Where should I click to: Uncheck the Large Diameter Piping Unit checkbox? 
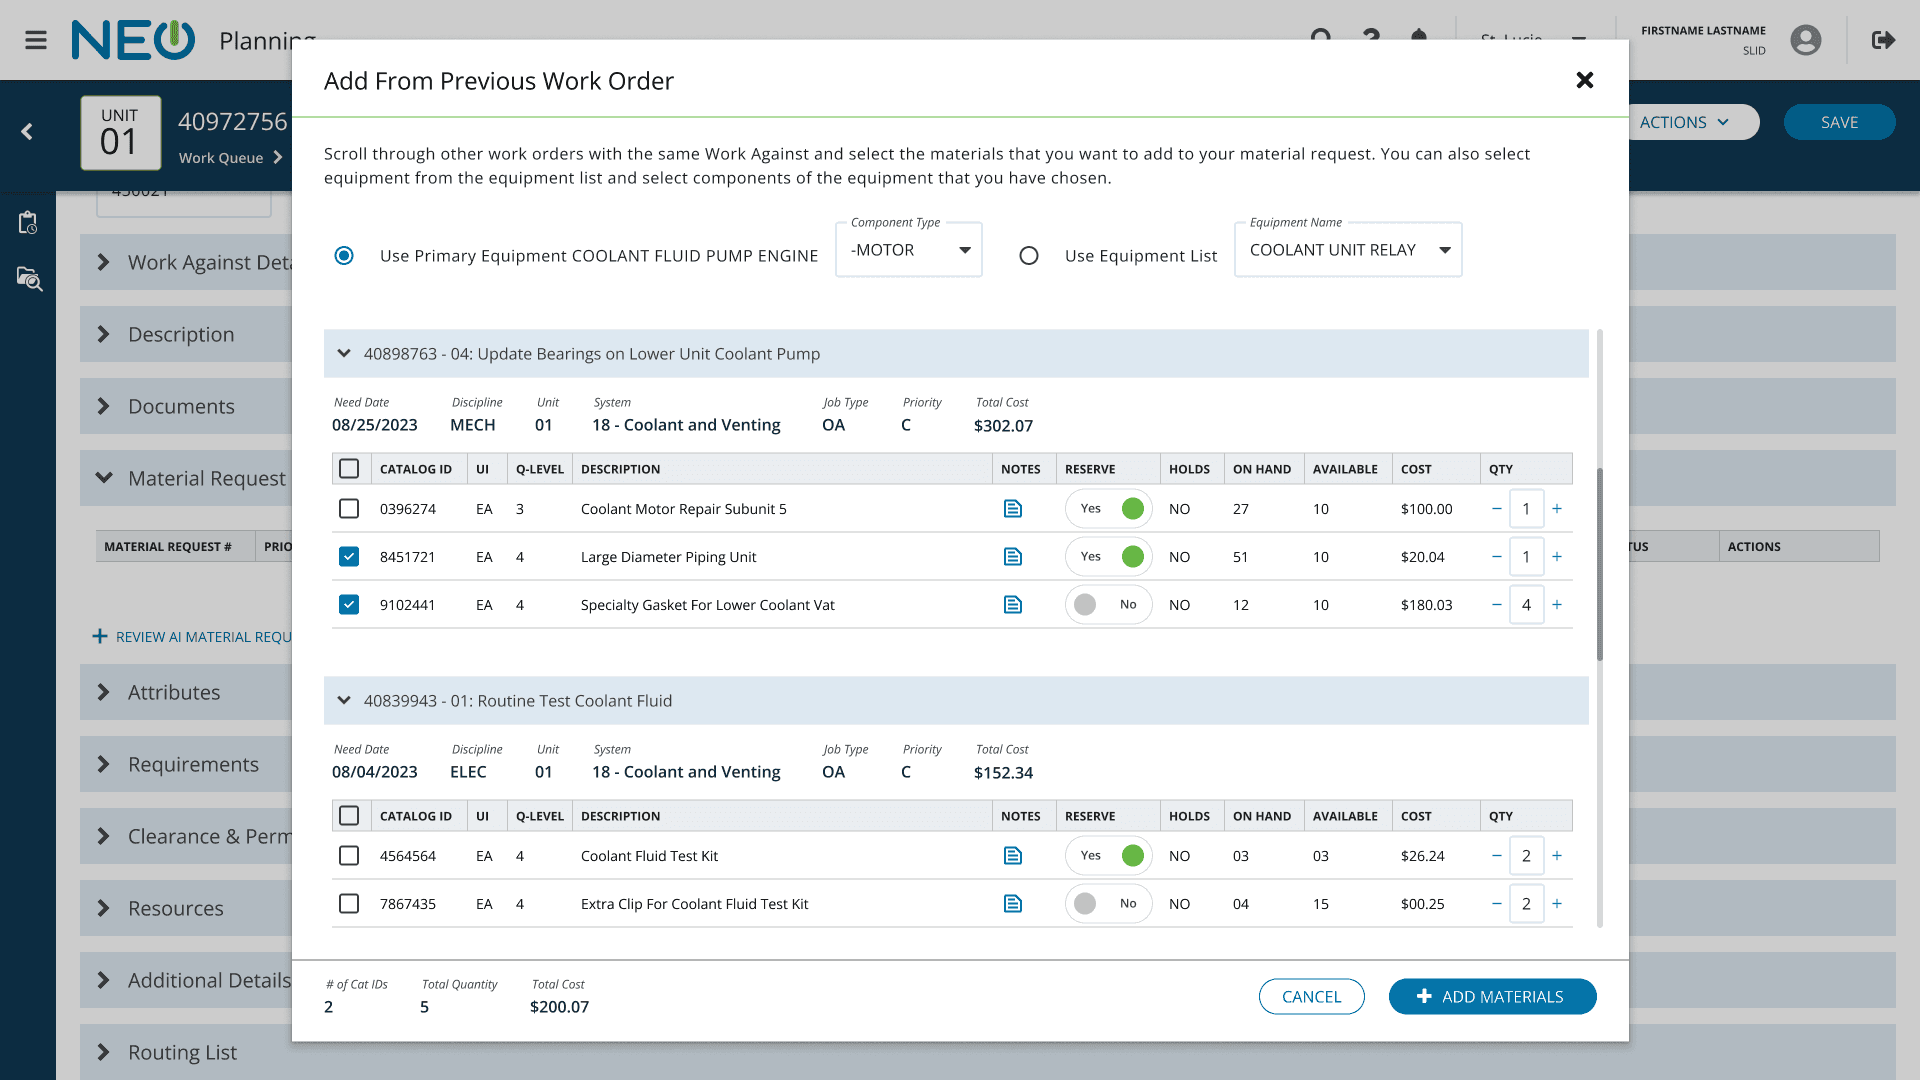tap(349, 557)
